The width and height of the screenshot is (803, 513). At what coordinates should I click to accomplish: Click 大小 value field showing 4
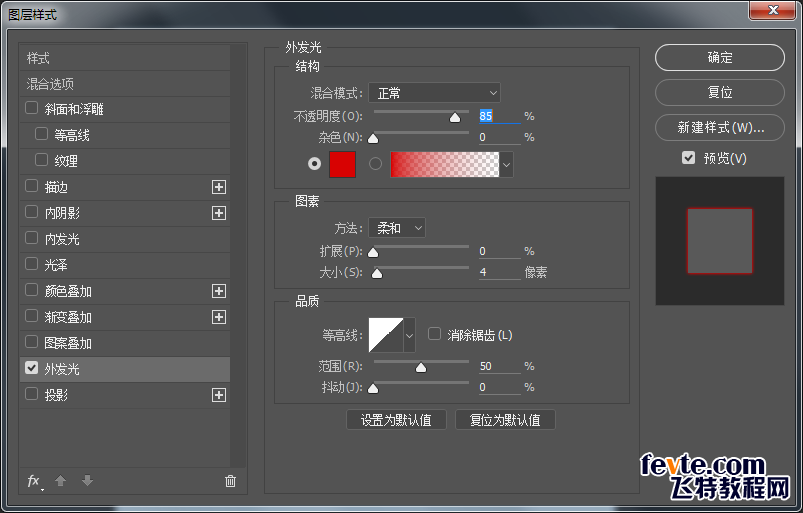499,272
